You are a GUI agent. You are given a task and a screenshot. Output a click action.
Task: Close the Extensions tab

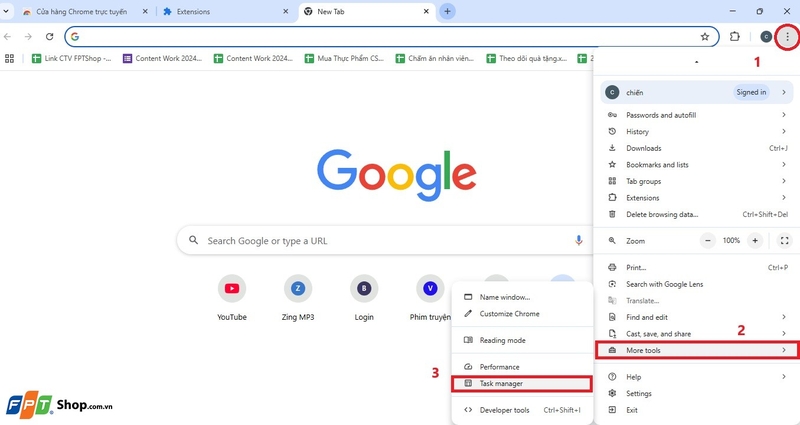pyautogui.click(x=286, y=11)
